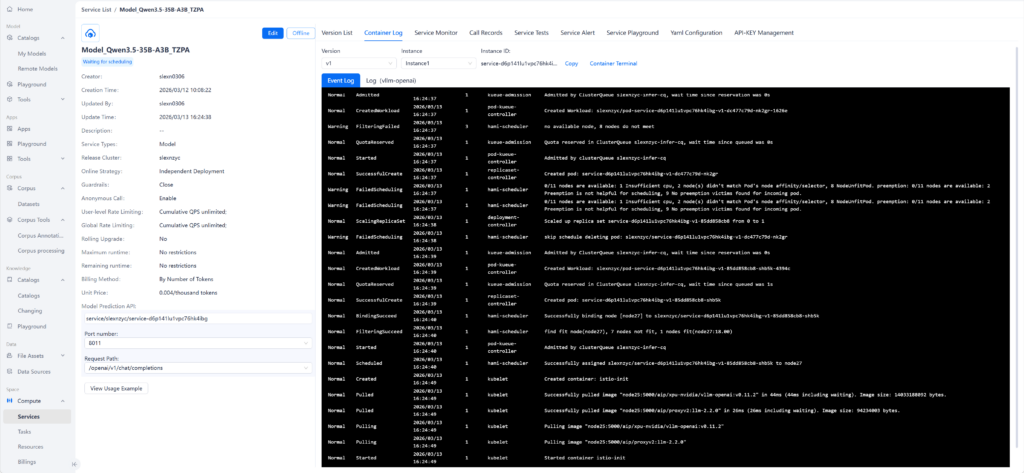Click the File Assets icon
Viewport: 1024px width, 473px height.
[x=9, y=355]
